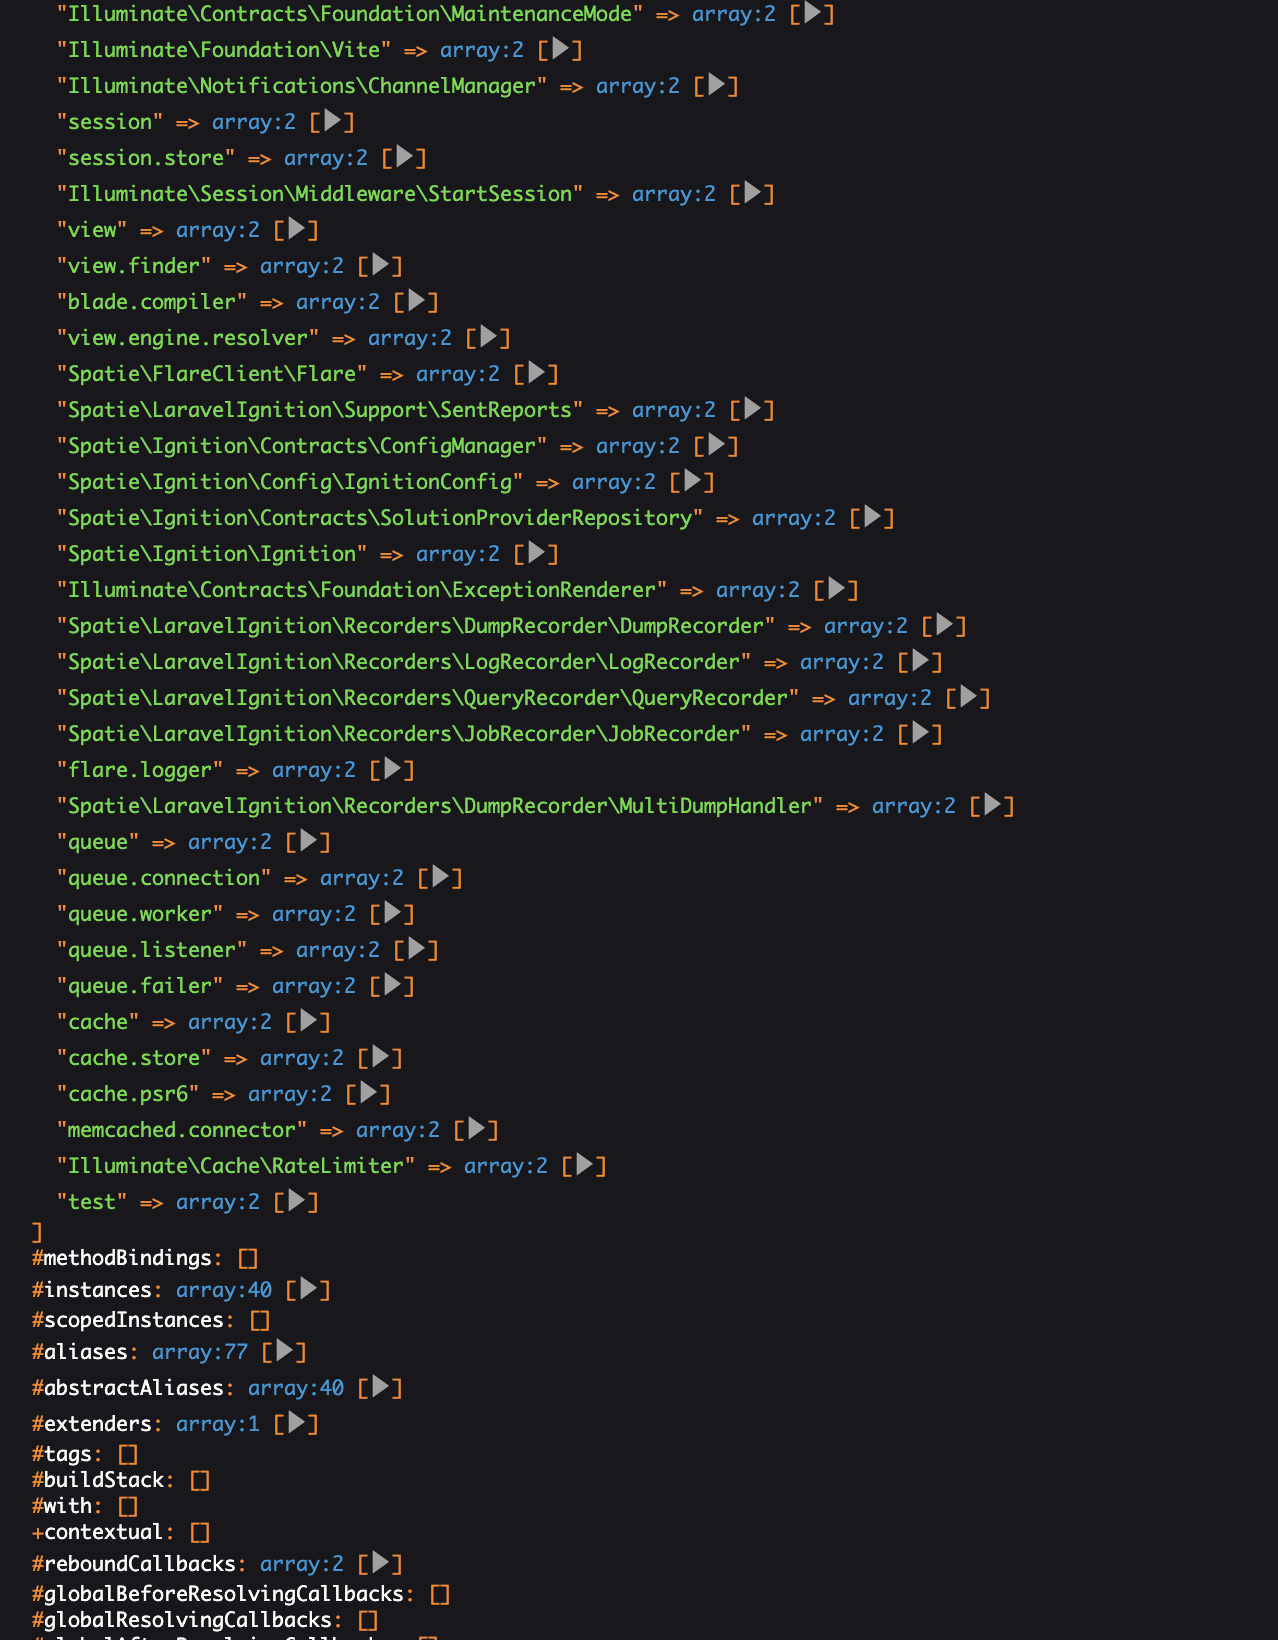This screenshot has height=1640, width=1278.
Task: Expand the array for the plain "view" key
Action: point(297,230)
